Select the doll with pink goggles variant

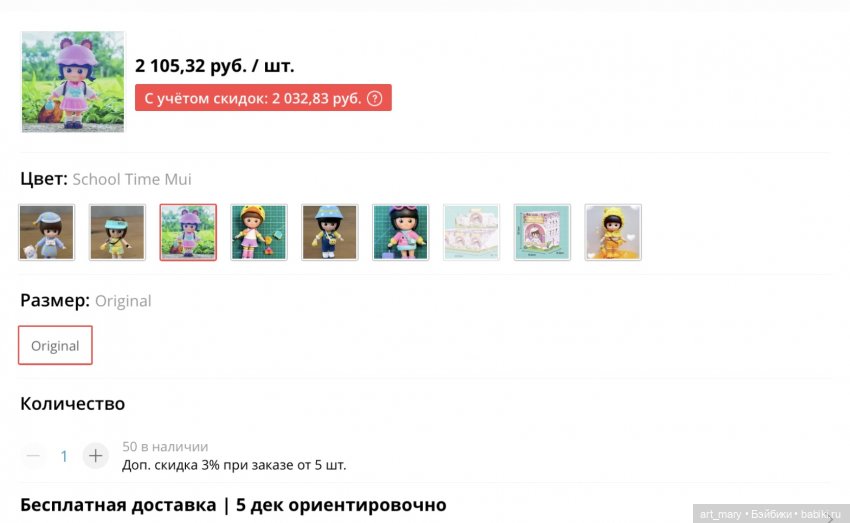tap(401, 233)
